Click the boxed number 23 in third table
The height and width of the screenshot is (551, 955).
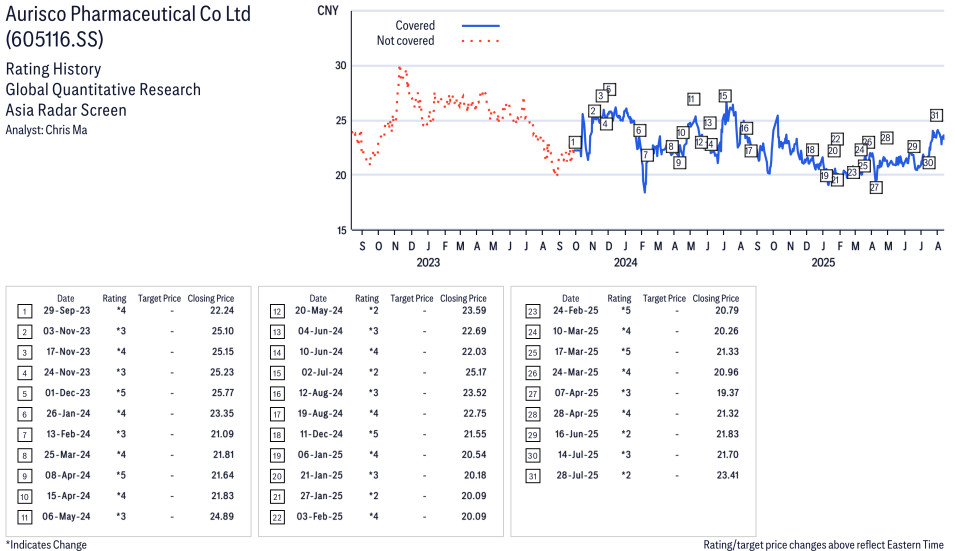pos(532,312)
